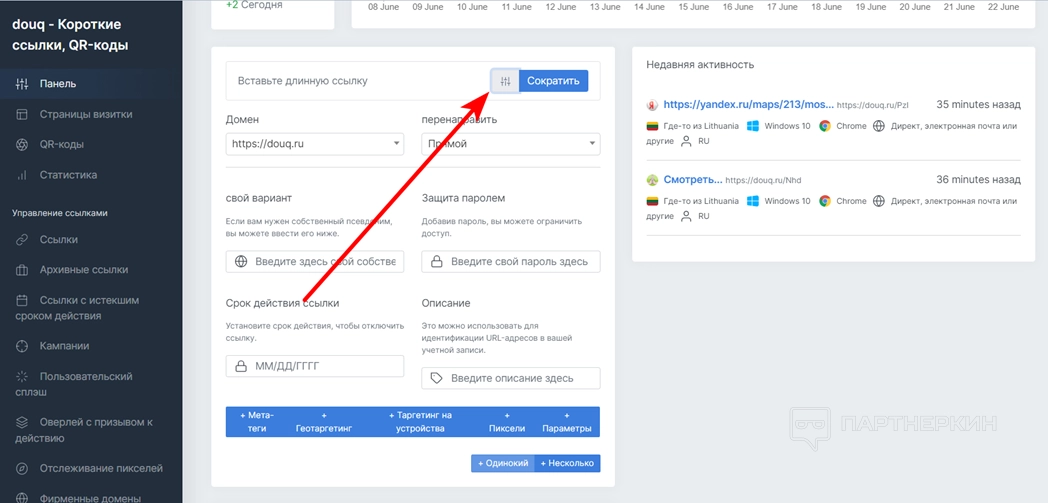Focus the custom alias input field
The width and height of the screenshot is (1048, 503).
click(315, 262)
